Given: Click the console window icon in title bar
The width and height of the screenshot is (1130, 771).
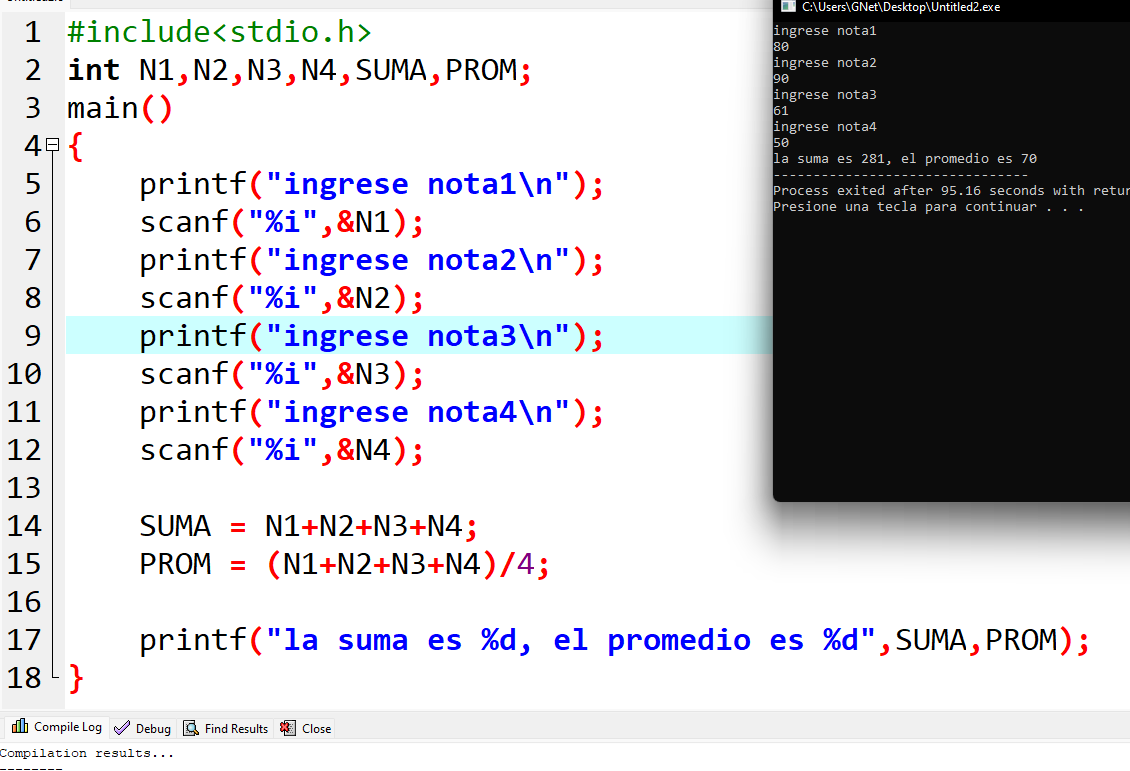Looking at the screenshot, I should pos(788,7).
